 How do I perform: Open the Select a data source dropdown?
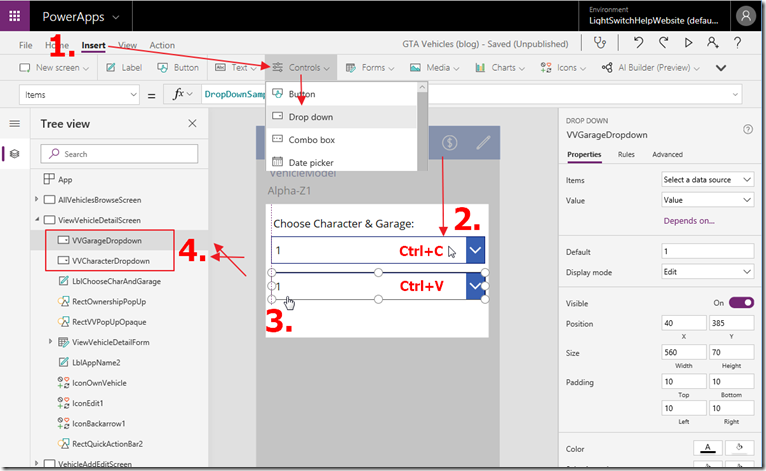pos(707,180)
